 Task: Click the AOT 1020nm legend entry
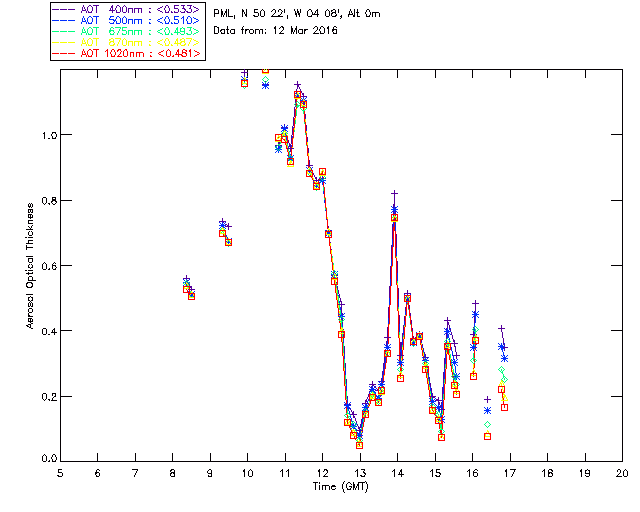click(126, 53)
